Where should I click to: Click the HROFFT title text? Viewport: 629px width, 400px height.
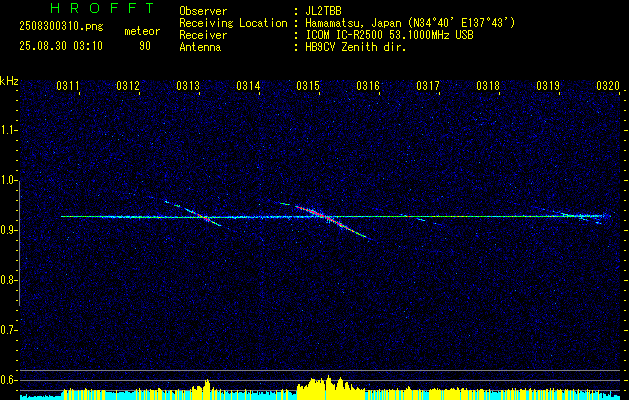103,8
